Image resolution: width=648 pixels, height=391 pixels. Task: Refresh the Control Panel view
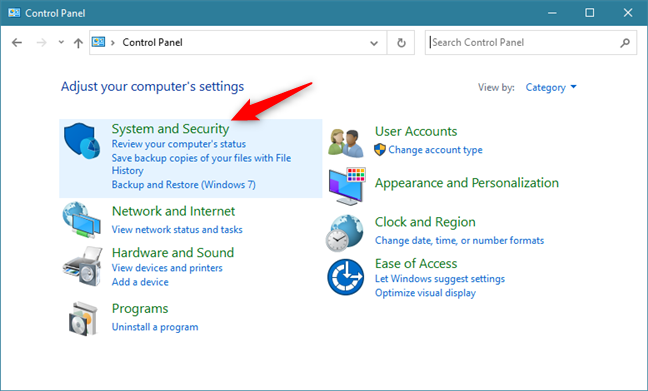pos(401,43)
